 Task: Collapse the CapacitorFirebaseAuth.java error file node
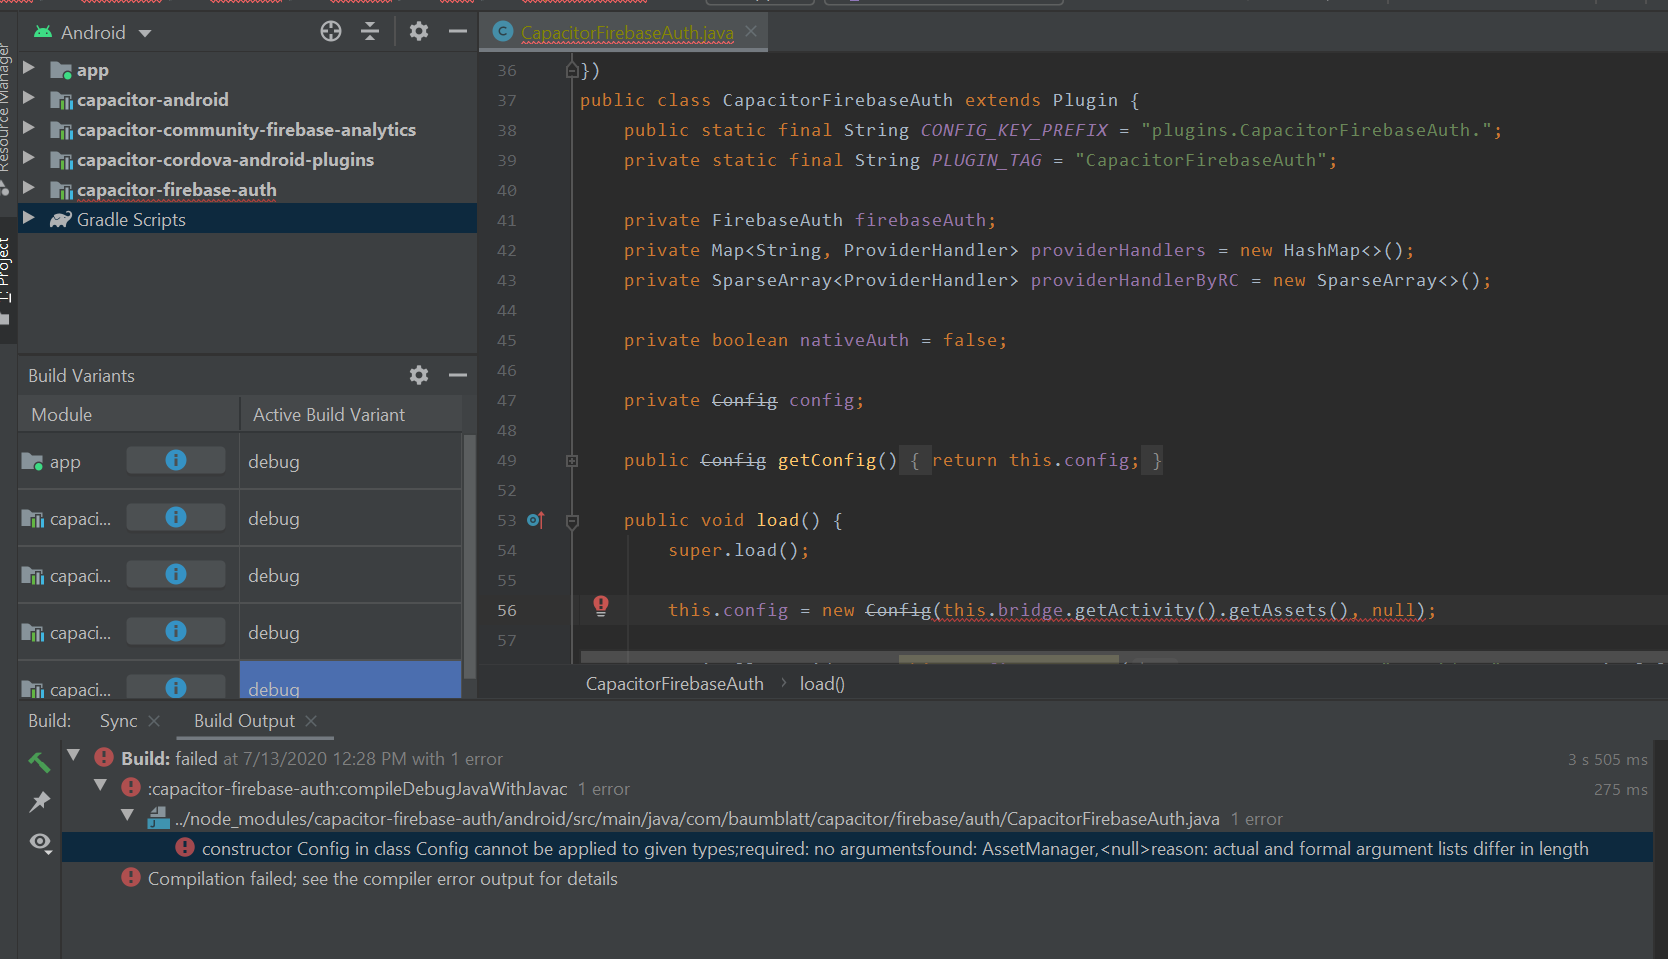tap(128, 816)
